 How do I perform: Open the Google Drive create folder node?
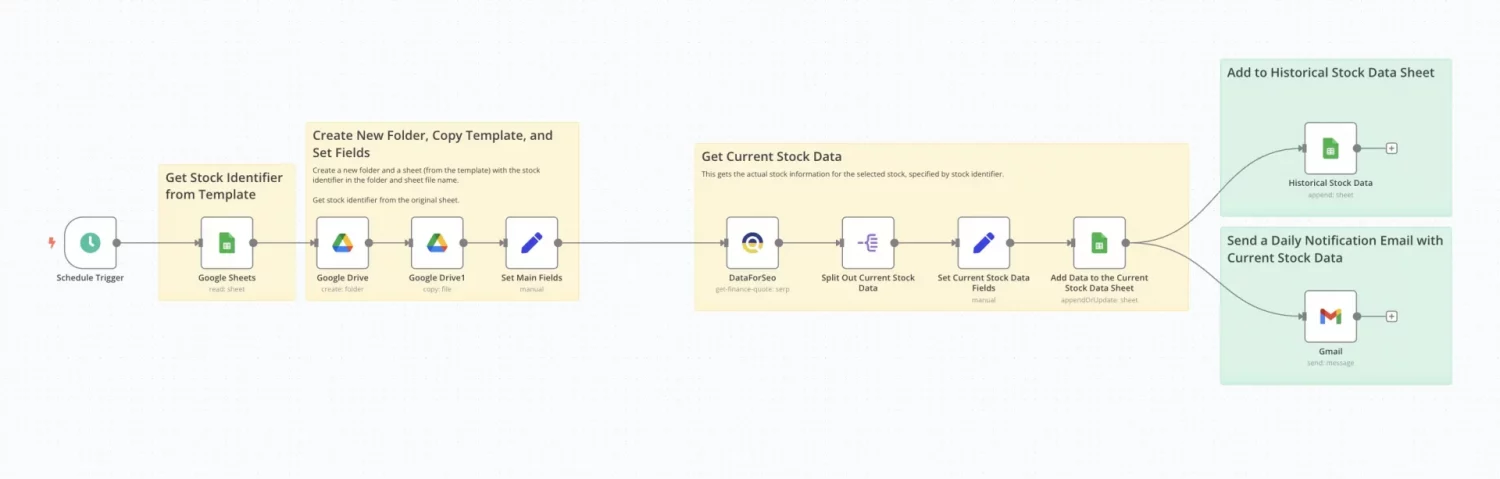pos(343,242)
